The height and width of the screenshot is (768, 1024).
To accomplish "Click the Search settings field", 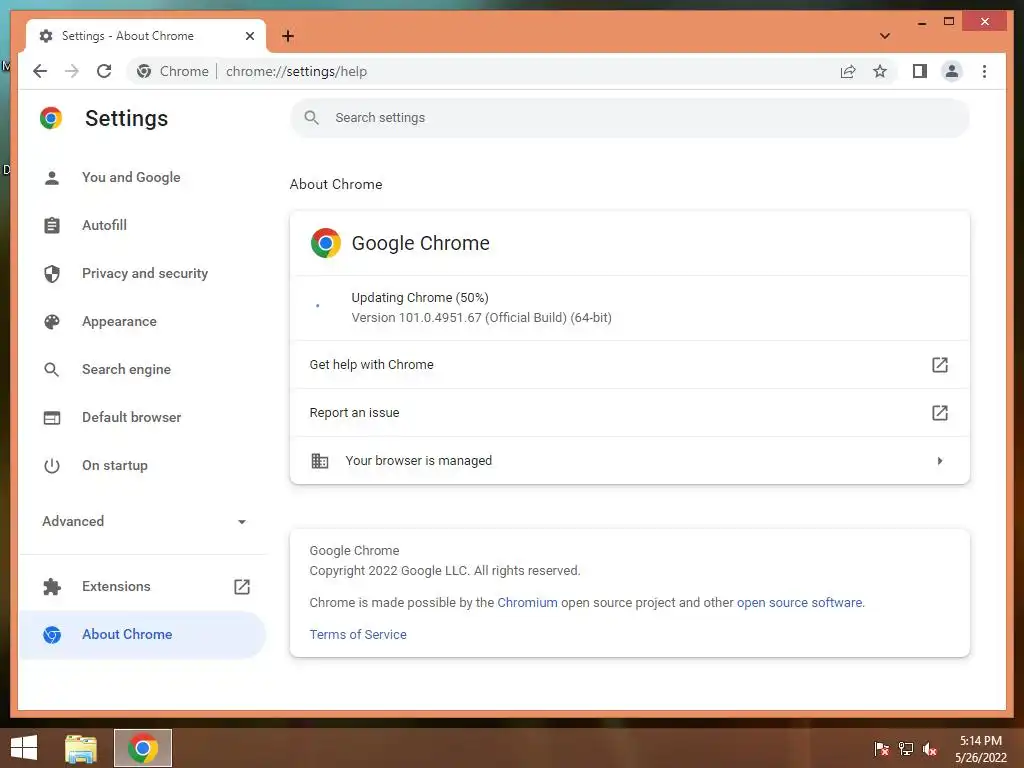I will 630,118.
